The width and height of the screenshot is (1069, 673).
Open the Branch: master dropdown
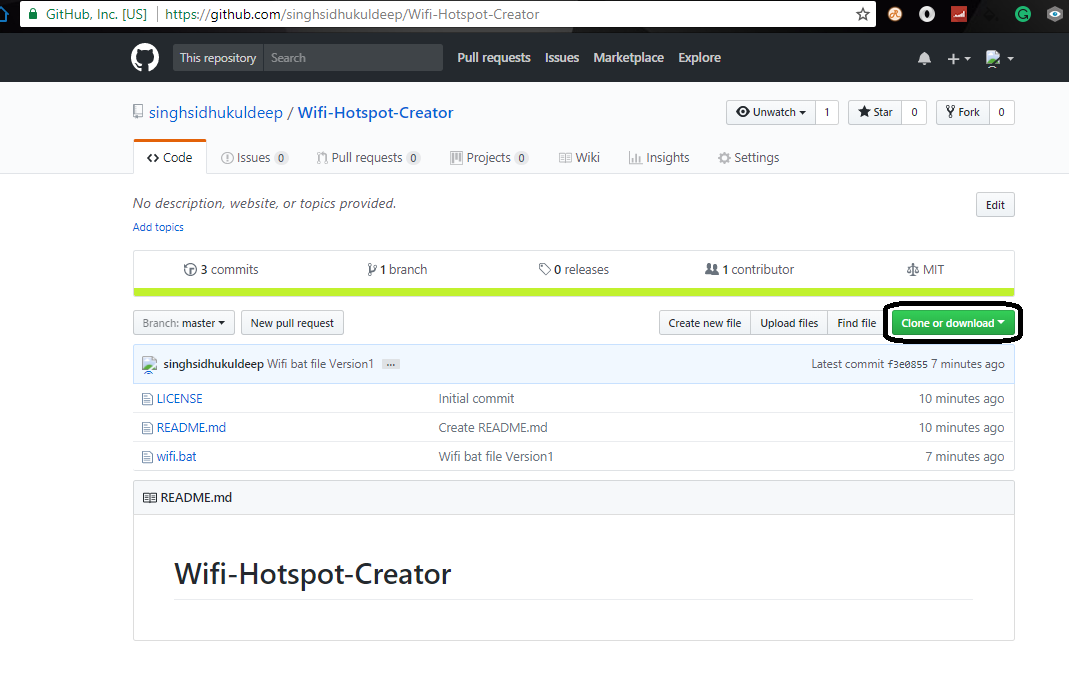point(183,323)
